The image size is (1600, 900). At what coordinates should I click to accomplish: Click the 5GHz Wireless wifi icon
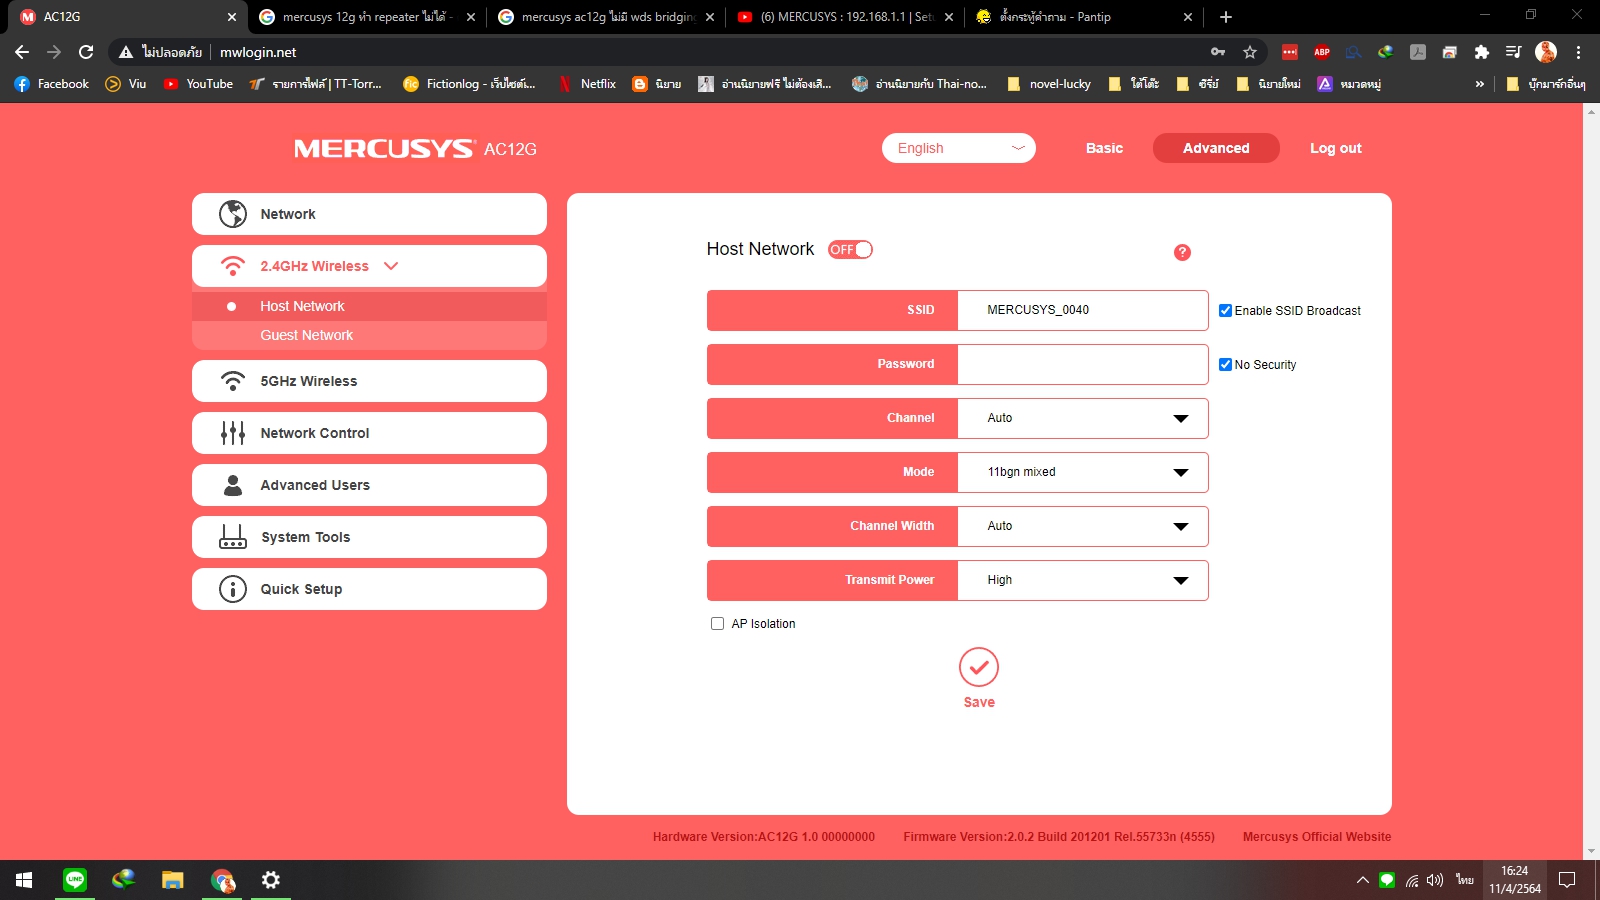(x=233, y=381)
